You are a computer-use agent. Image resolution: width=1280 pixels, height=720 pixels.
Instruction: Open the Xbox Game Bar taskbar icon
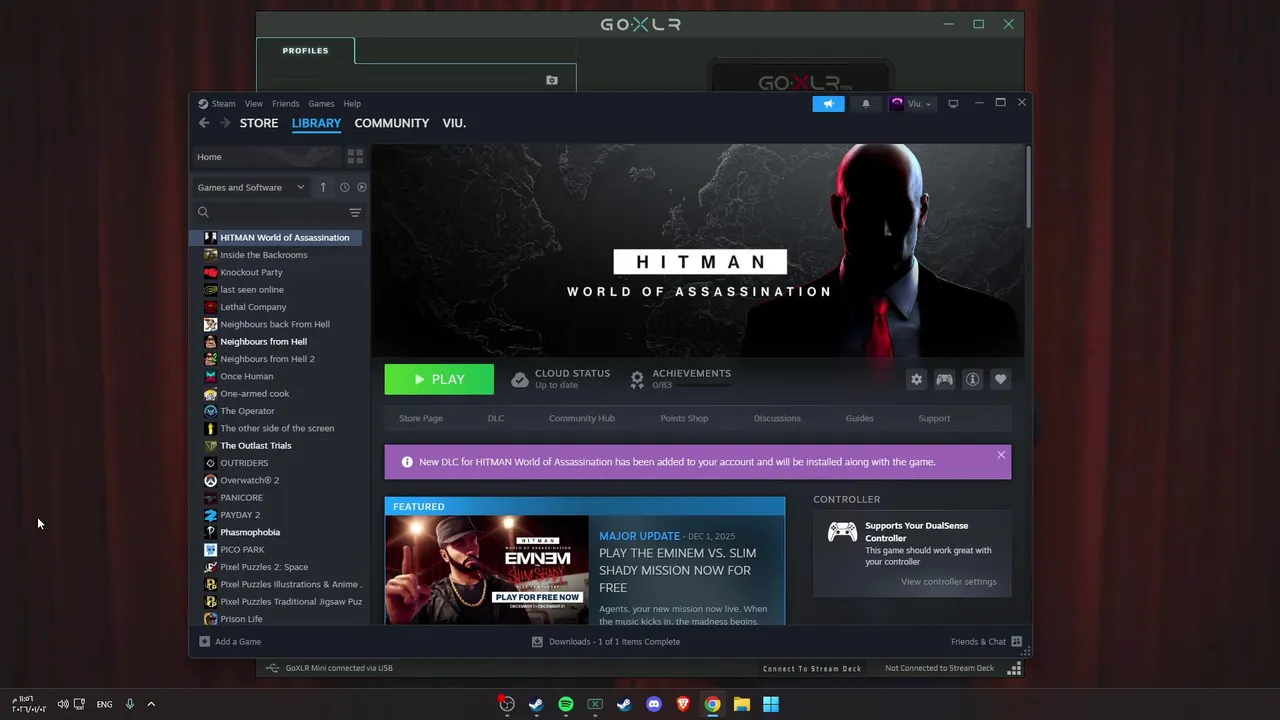595,704
